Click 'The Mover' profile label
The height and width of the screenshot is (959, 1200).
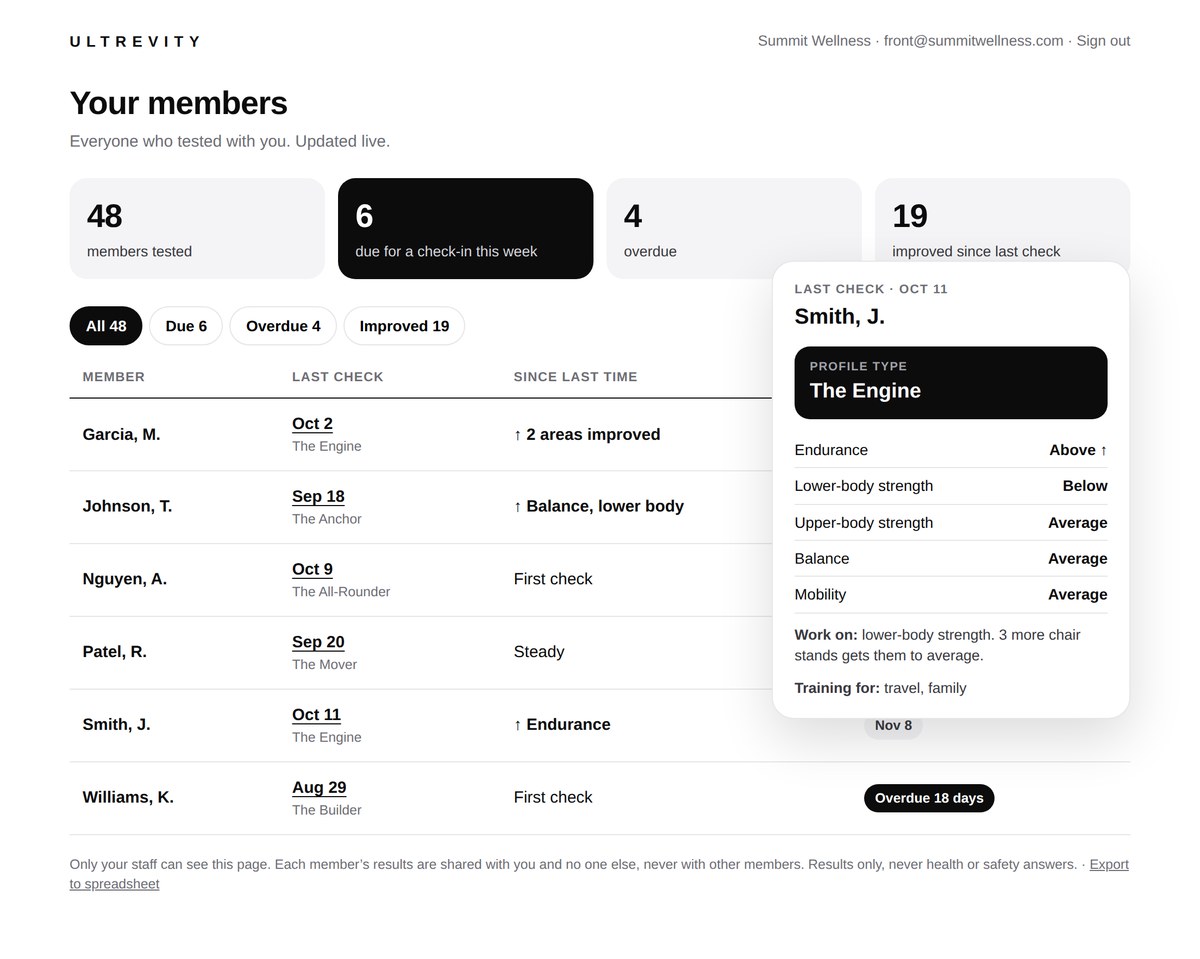[x=324, y=665]
